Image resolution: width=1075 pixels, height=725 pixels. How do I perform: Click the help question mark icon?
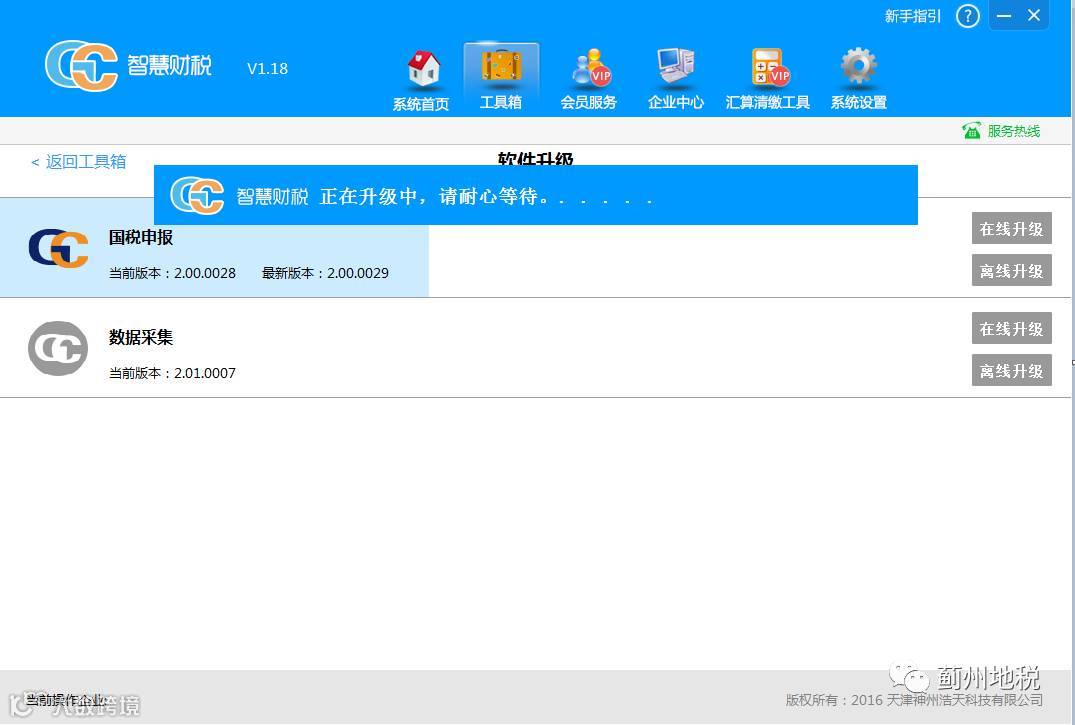pos(967,16)
